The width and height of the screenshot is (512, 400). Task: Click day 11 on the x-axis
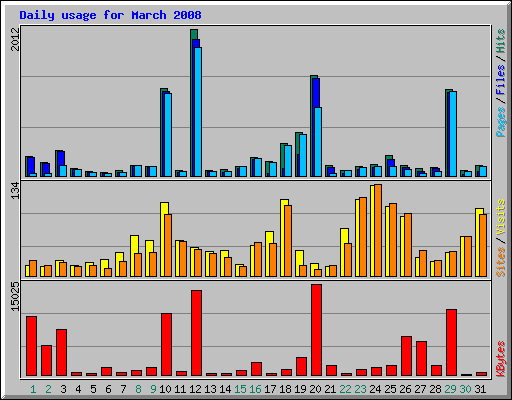[180, 389]
